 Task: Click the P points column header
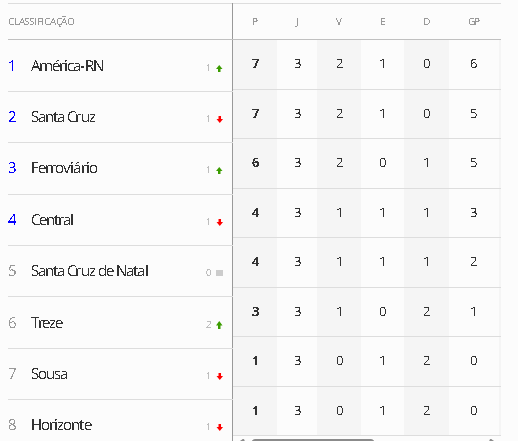pyautogui.click(x=255, y=22)
